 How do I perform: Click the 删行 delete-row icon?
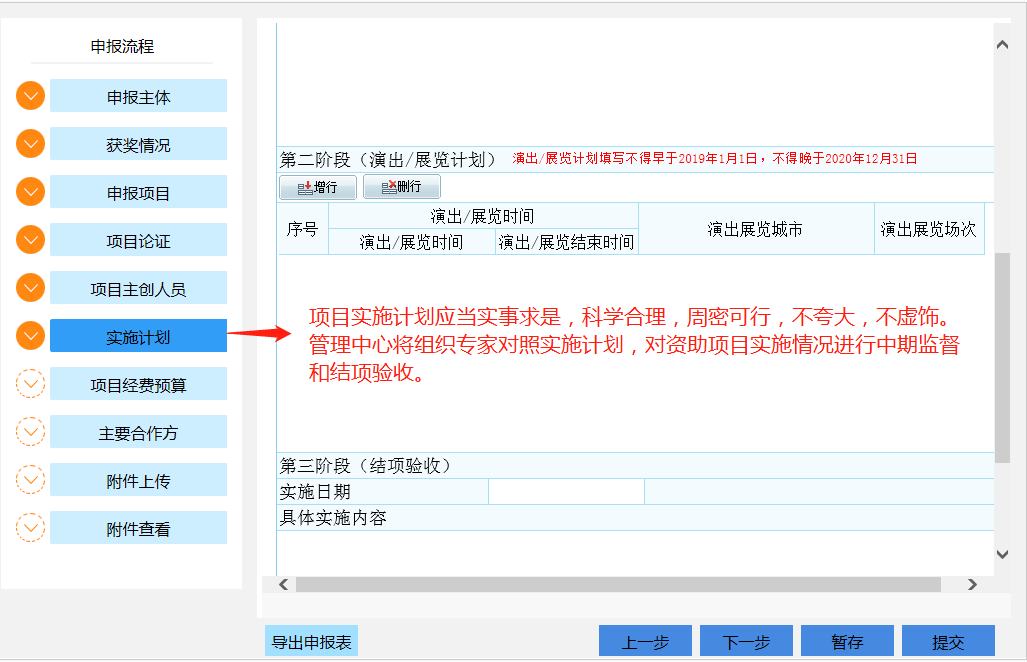pyautogui.click(x=401, y=187)
